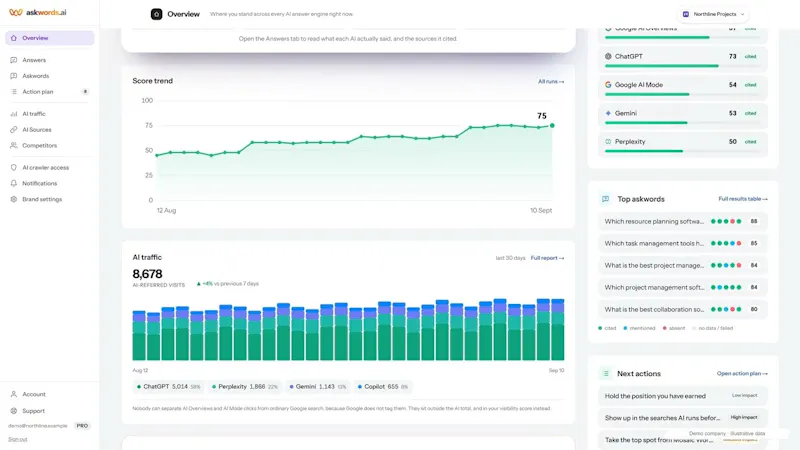Click the AI traffic bar-chart icon
This screenshot has height=450, width=800.
point(14,114)
